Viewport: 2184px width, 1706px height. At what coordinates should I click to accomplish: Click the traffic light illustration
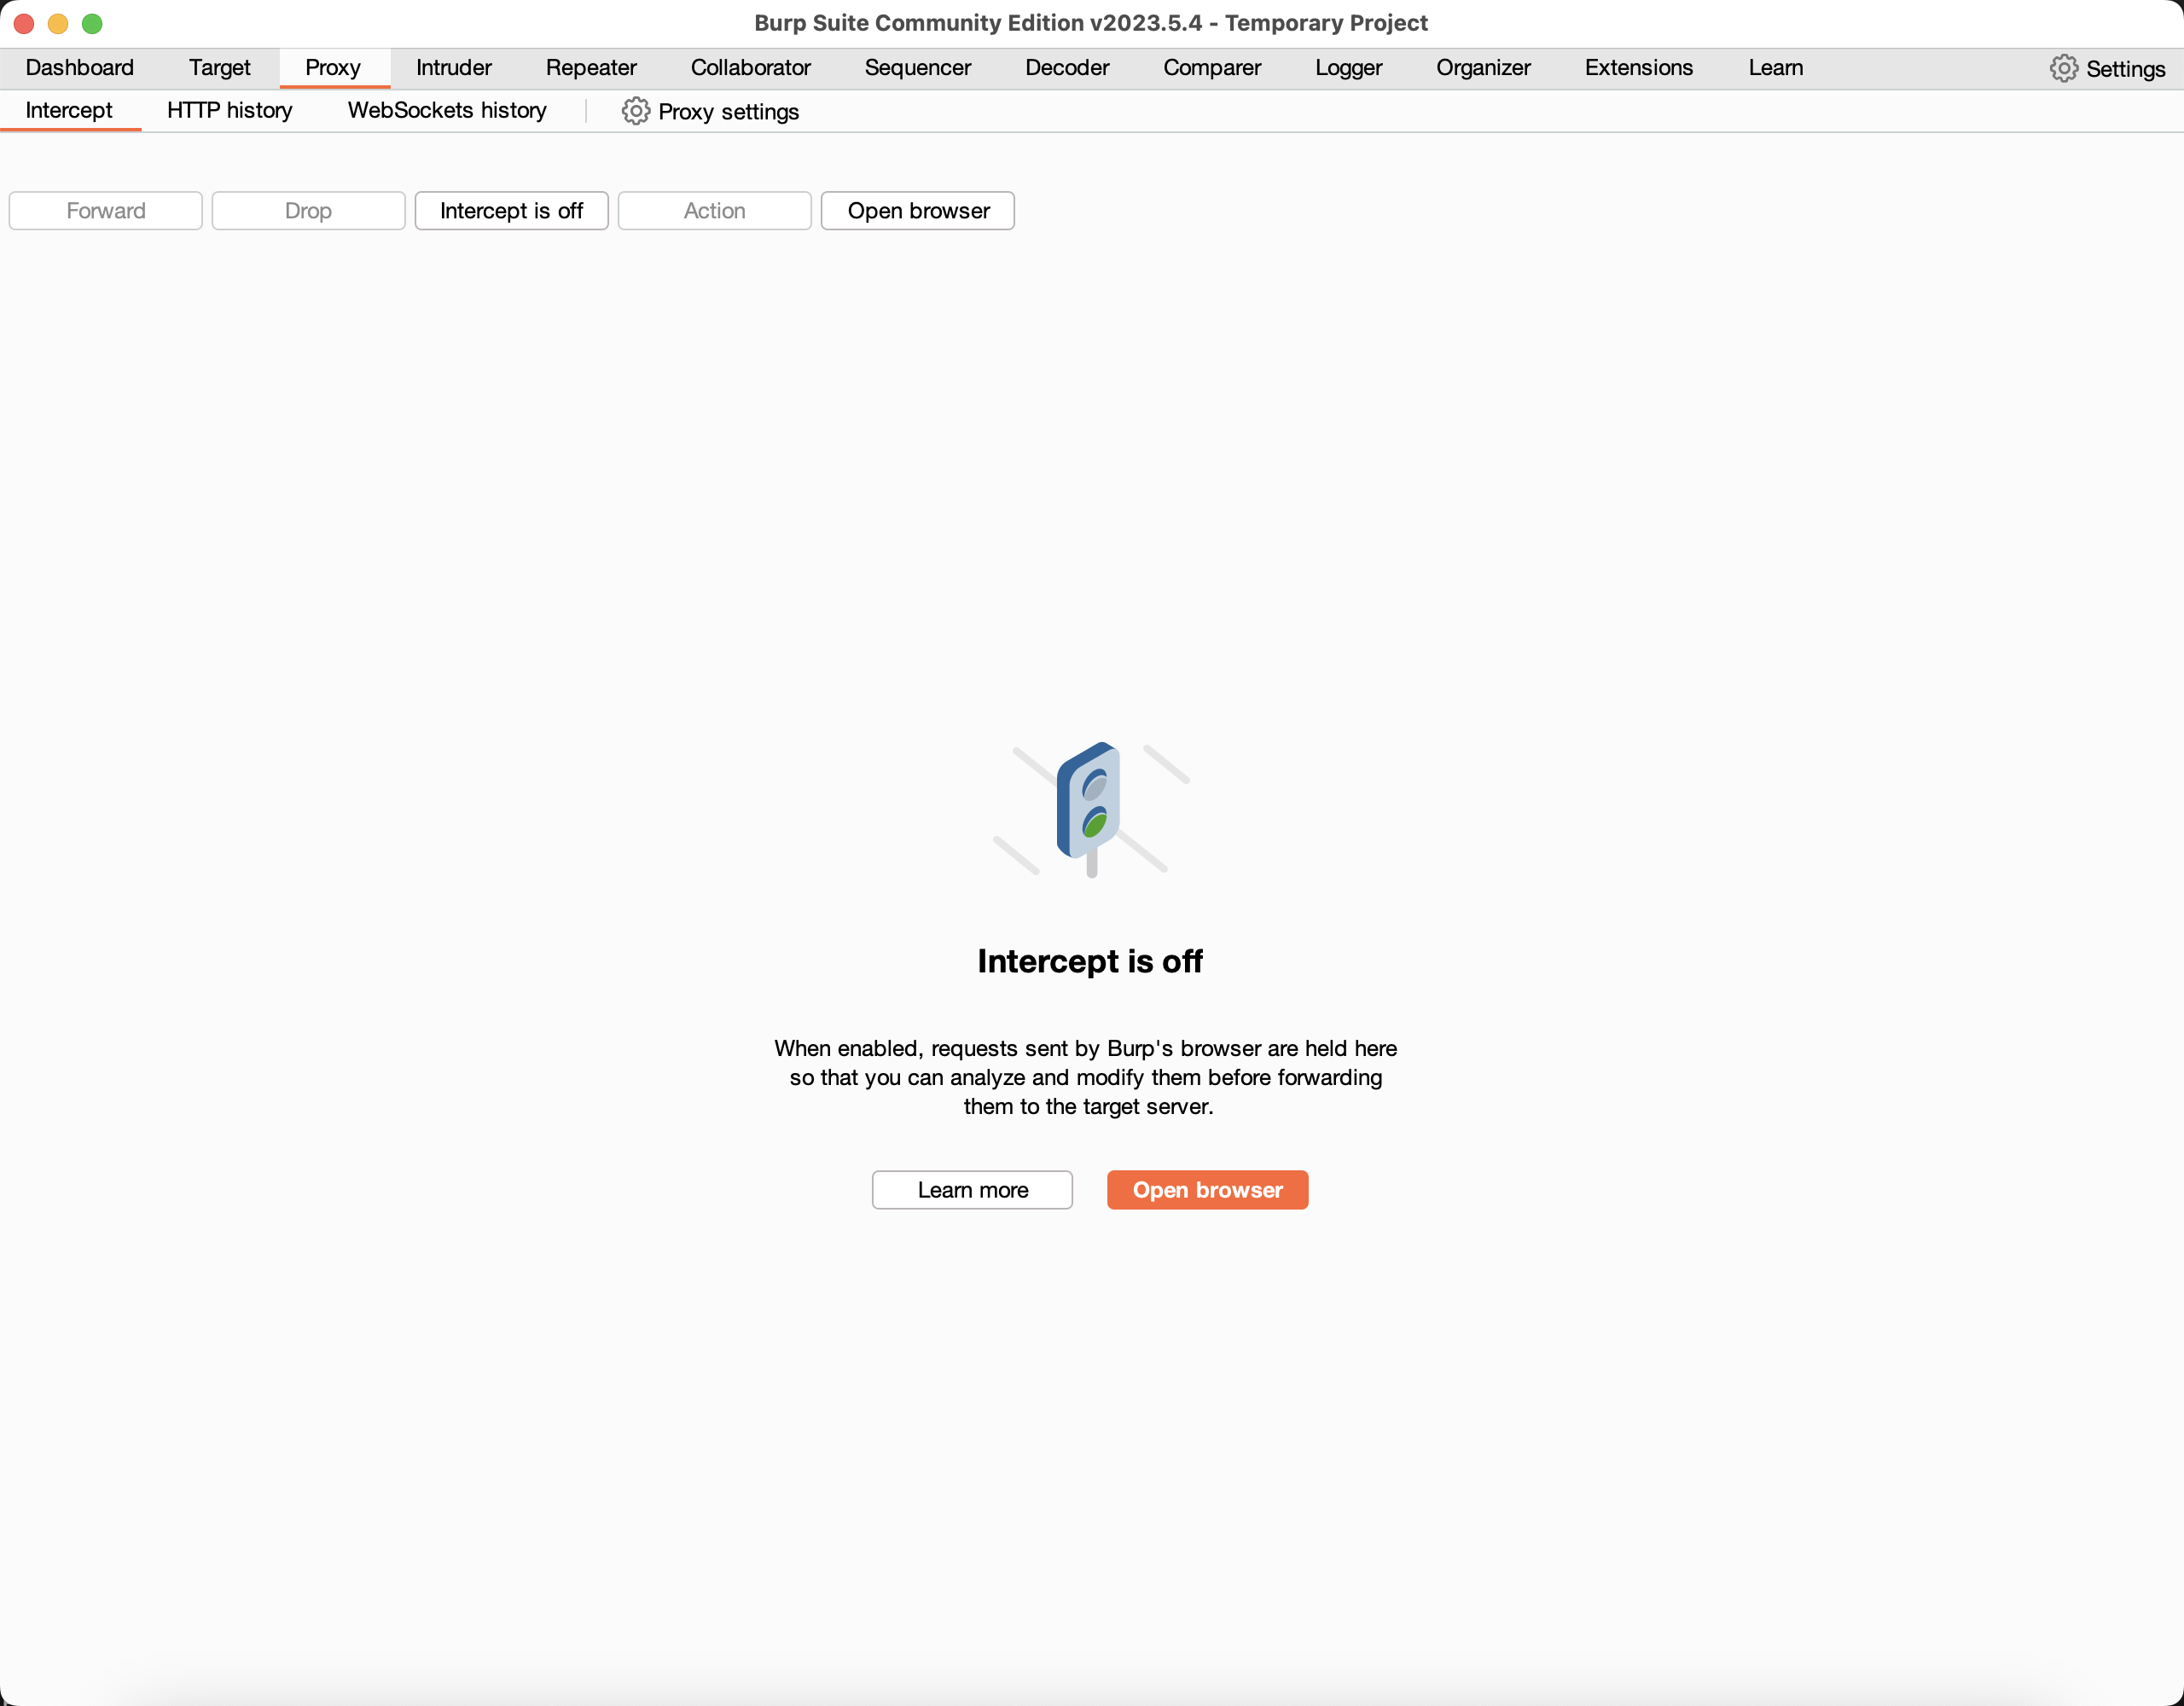1091,809
